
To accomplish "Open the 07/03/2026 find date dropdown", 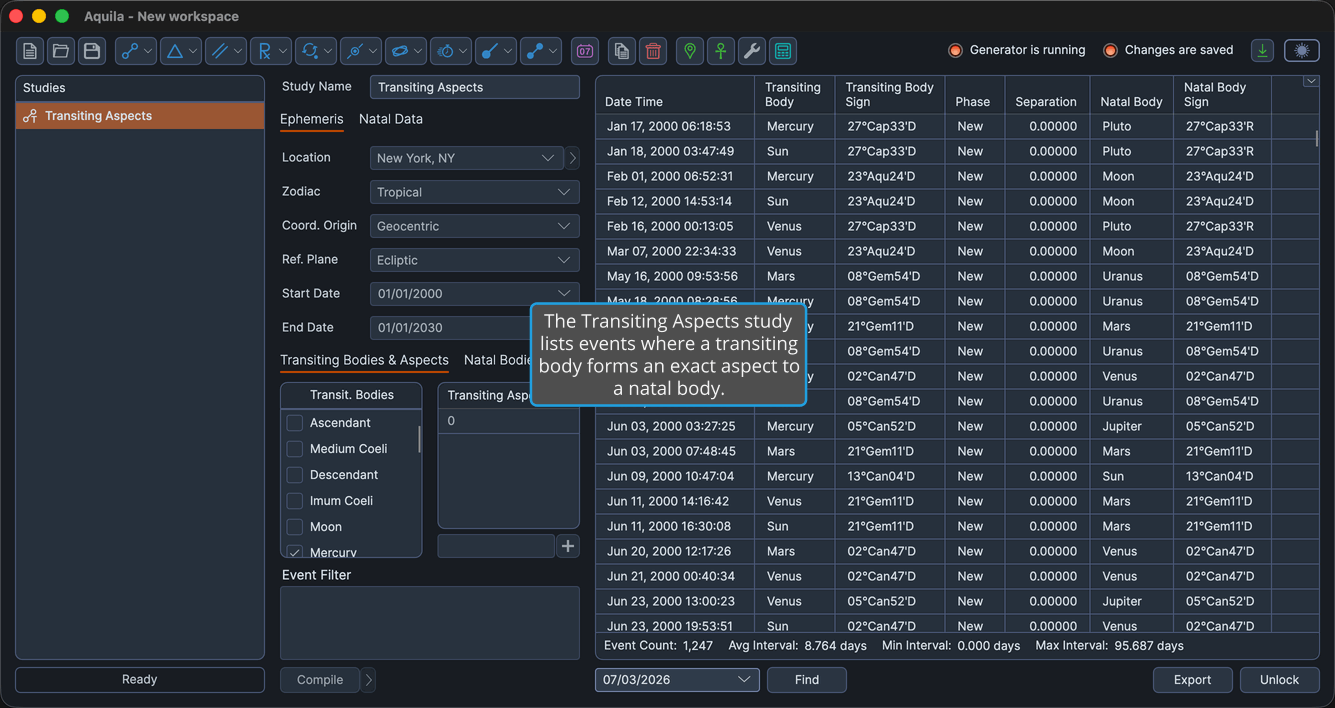I will pyautogui.click(x=677, y=680).
